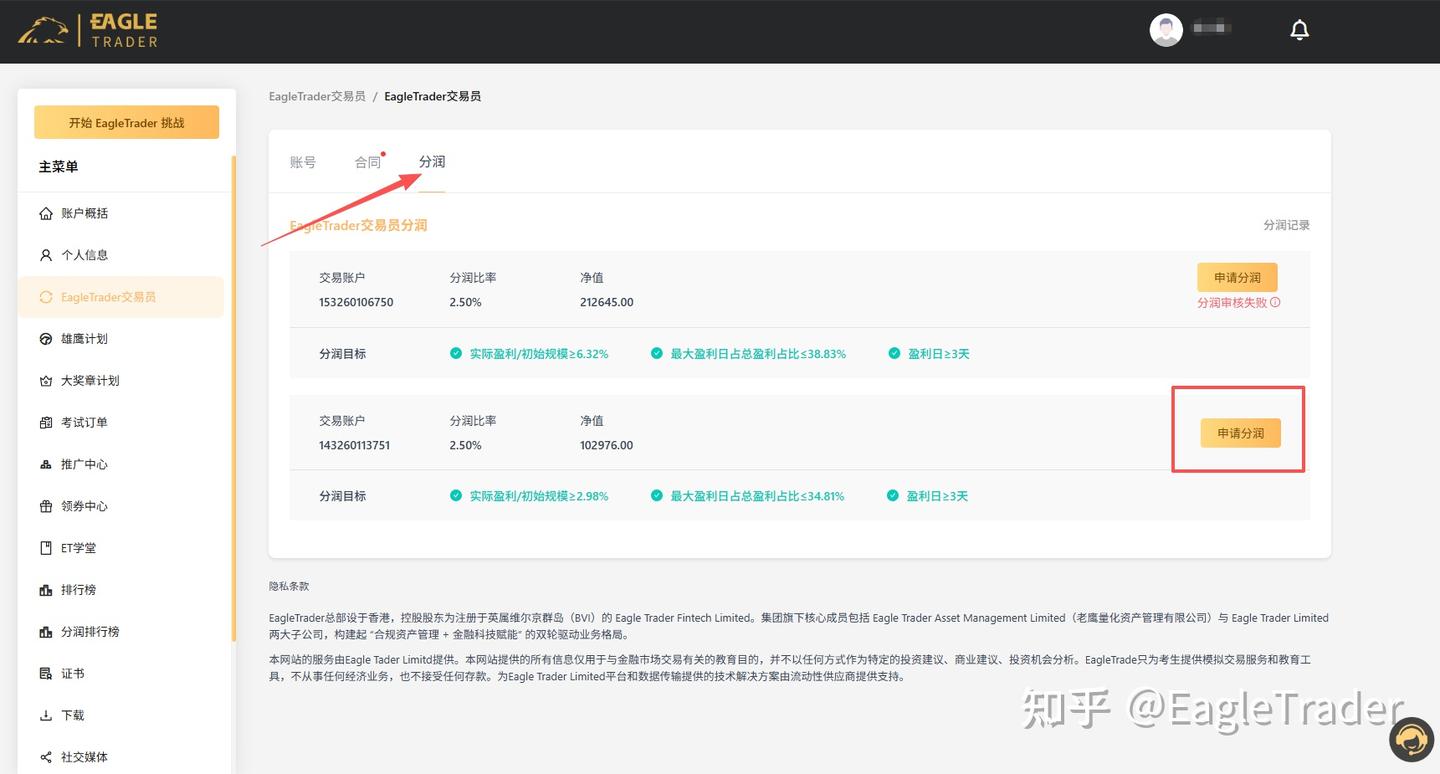Screen dimensions: 1440x774
Task: Open the 账户概括 home icon
Action: pyautogui.click(x=45, y=212)
